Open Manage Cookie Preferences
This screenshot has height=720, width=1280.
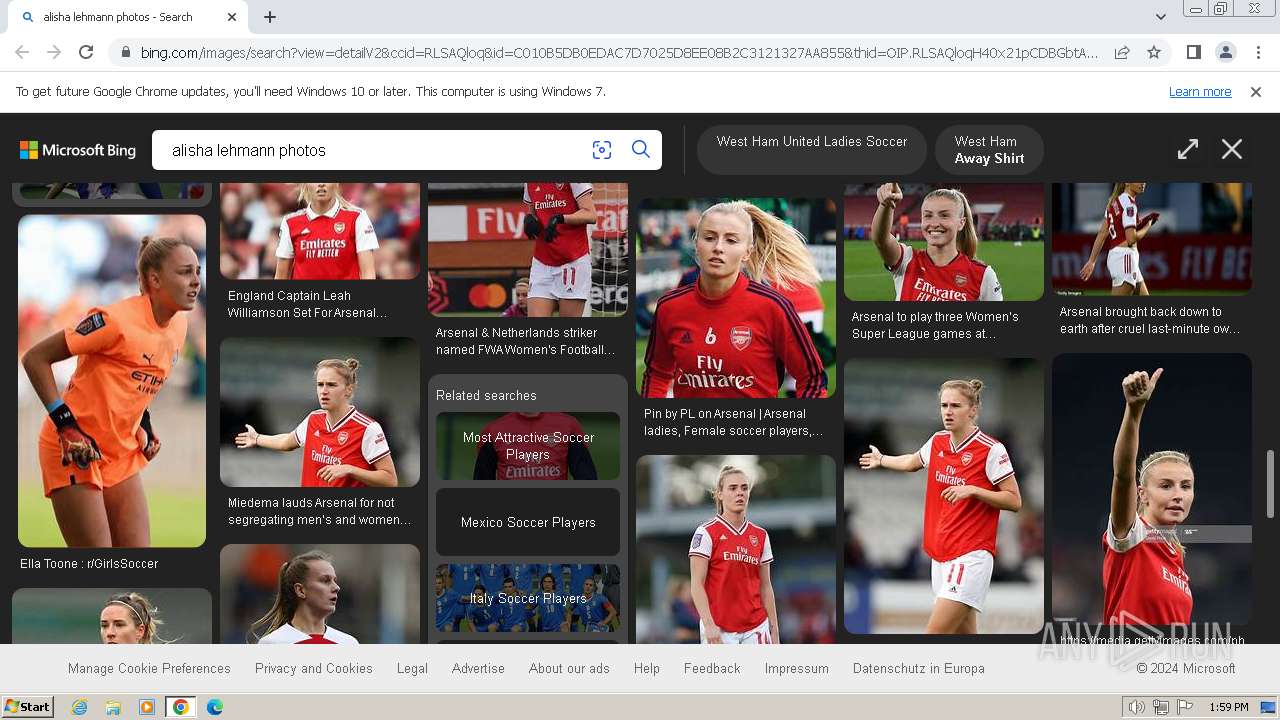149,668
